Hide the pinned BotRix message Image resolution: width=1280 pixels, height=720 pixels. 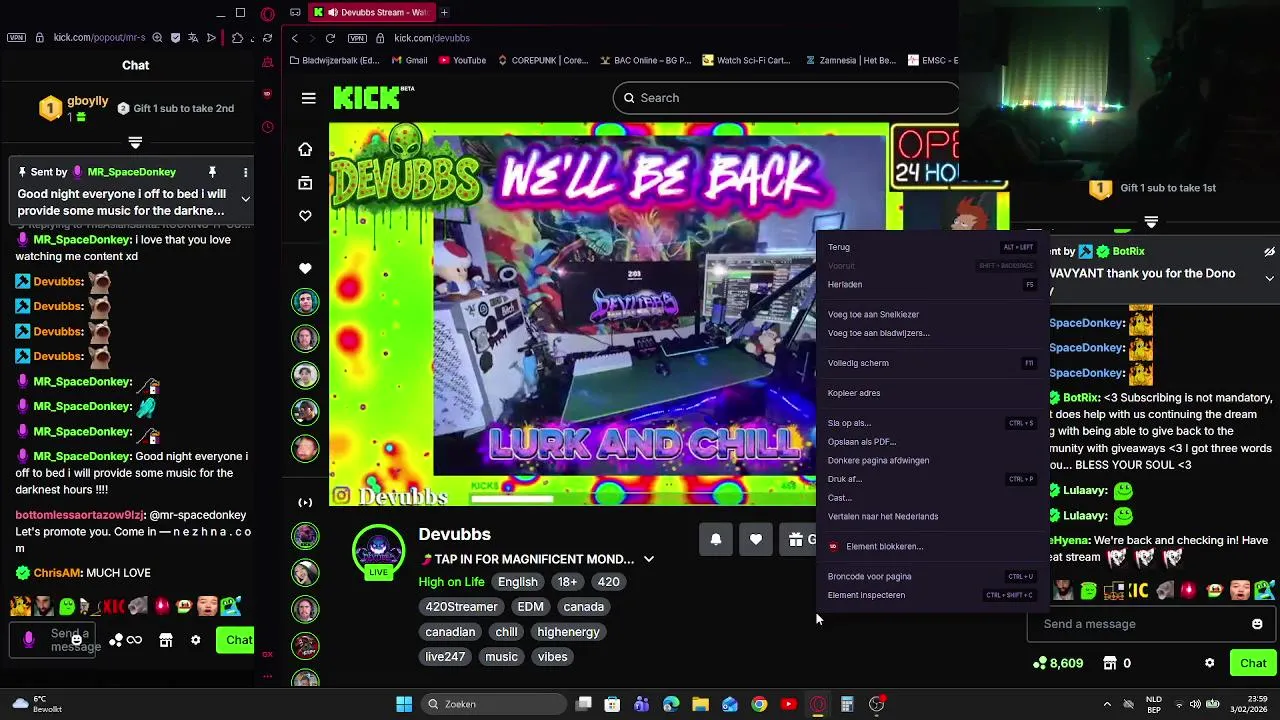(x=1269, y=252)
